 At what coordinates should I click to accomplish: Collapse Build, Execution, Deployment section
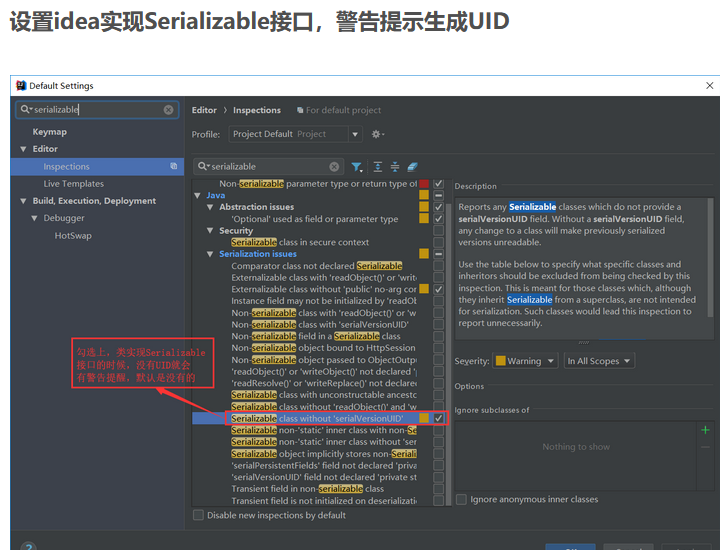click(x=23, y=201)
